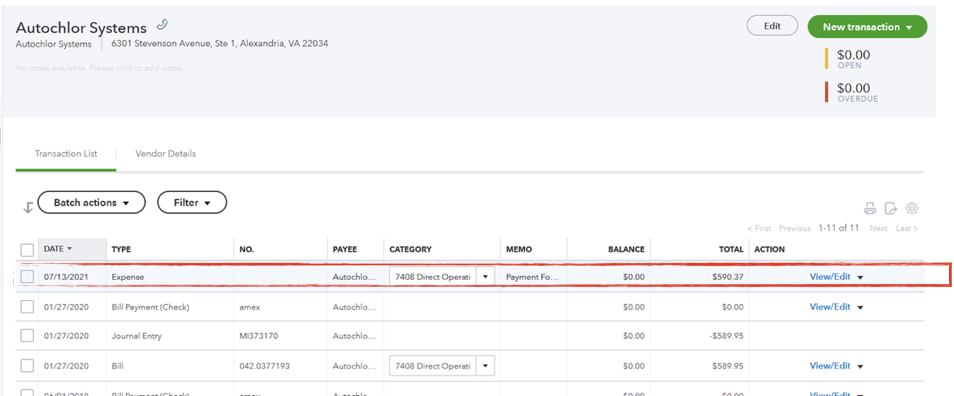This screenshot has width=954, height=396.
Task: Click the Journal Entry type cell
Action: click(137, 336)
